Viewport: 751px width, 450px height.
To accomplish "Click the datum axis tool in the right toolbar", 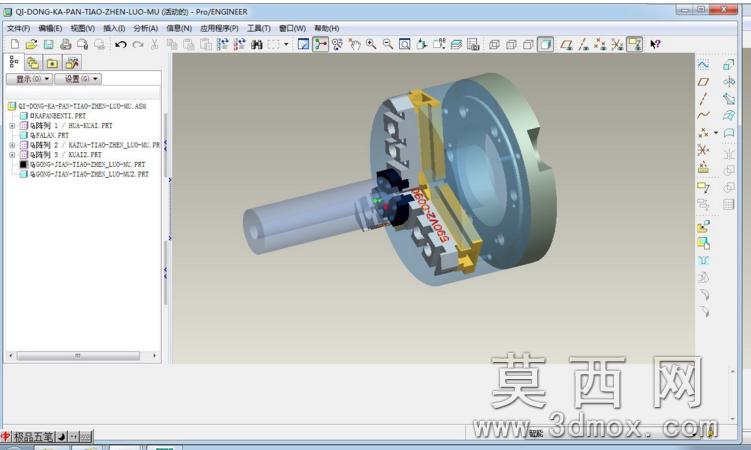I will [703, 99].
